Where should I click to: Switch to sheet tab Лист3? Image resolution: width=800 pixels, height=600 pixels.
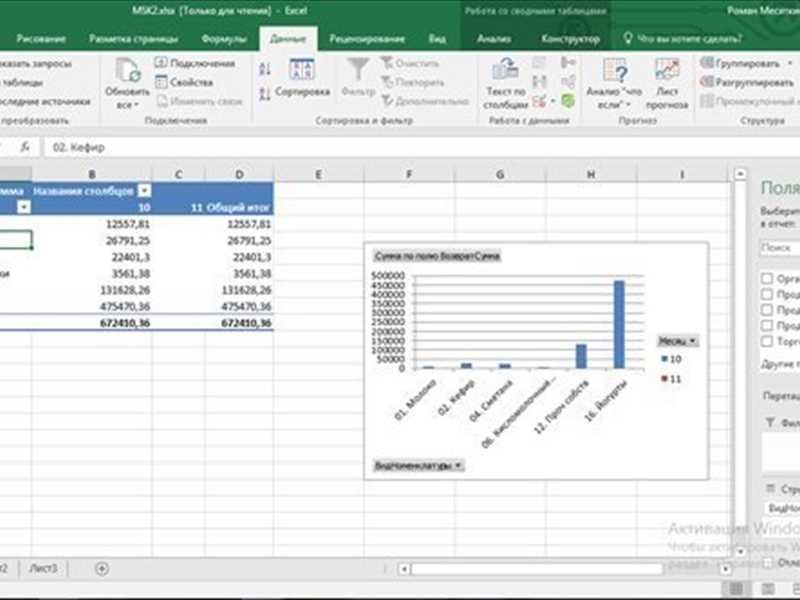click(x=43, y=568)
